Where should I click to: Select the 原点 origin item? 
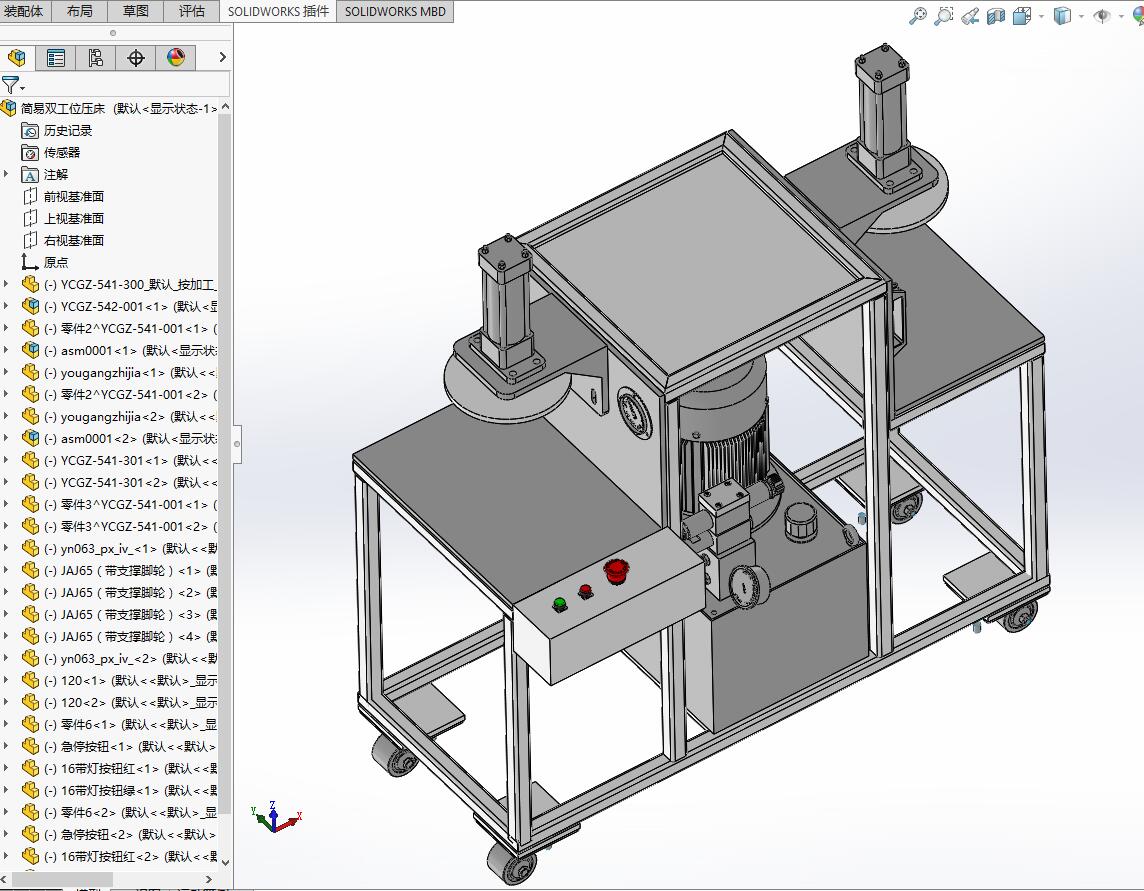coord(45,262)
